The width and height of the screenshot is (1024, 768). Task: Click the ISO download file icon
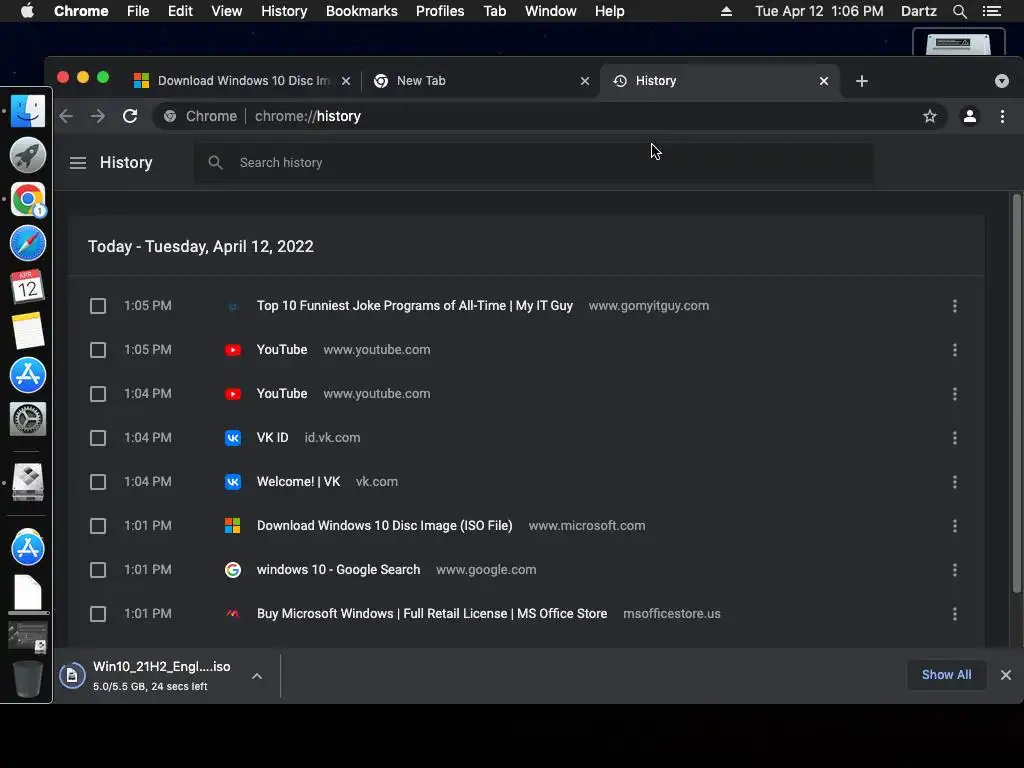(x=72, y=676)
